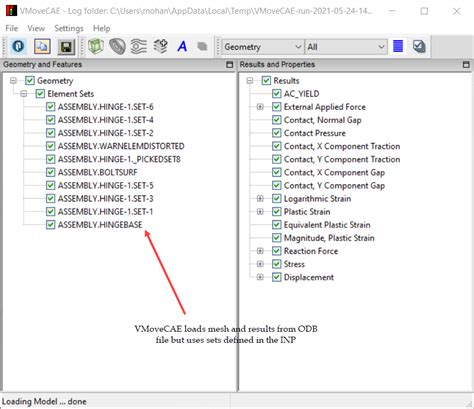Select Contact, Y Component Traction label
Image resolution: width=474 pixels, height=409 pixels.
click(342, 159)
